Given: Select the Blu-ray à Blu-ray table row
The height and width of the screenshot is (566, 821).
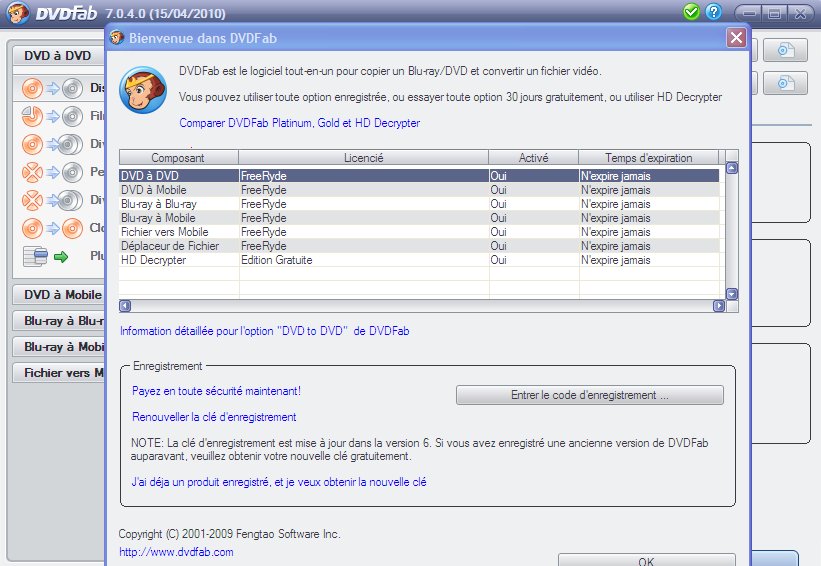Looking at the screenshot, I should [x=419, y=204].
